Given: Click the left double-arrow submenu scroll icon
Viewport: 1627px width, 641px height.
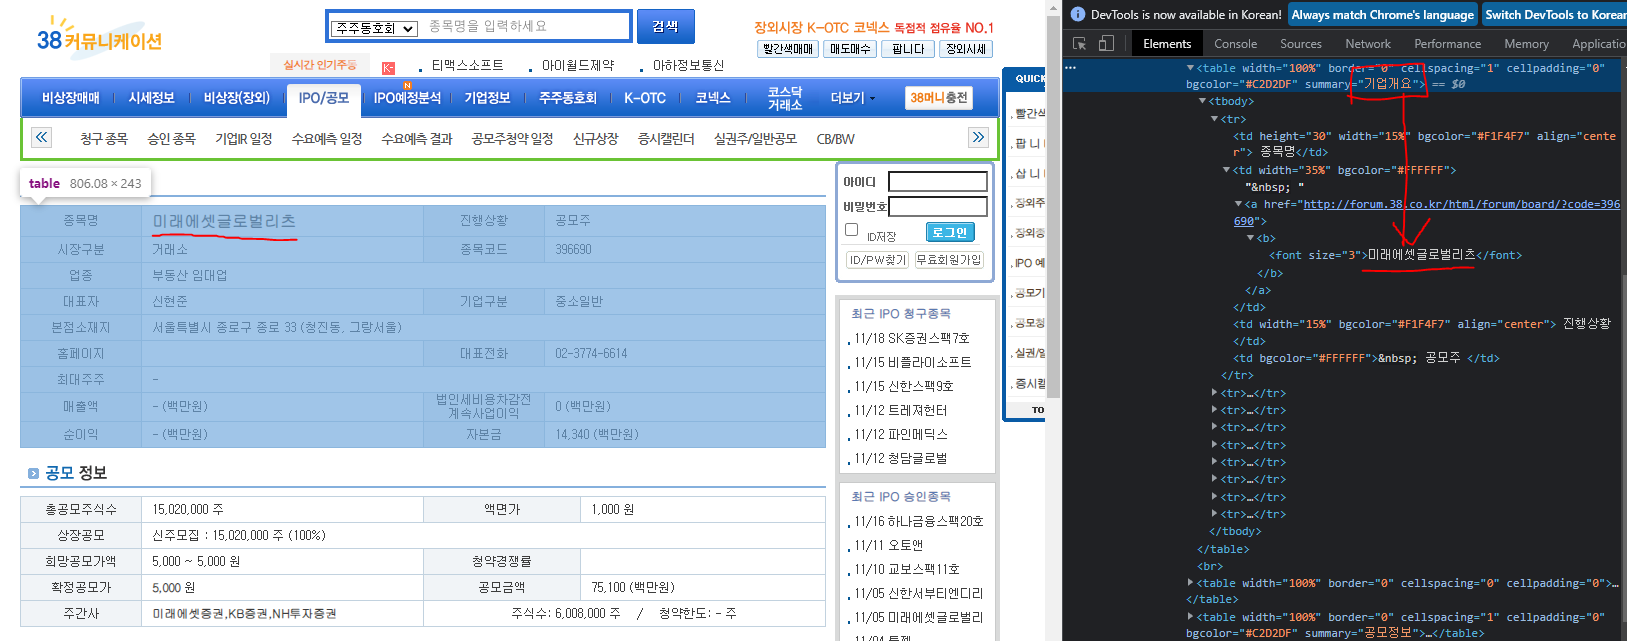Looking at the screenshot, I should coord(41,138).
